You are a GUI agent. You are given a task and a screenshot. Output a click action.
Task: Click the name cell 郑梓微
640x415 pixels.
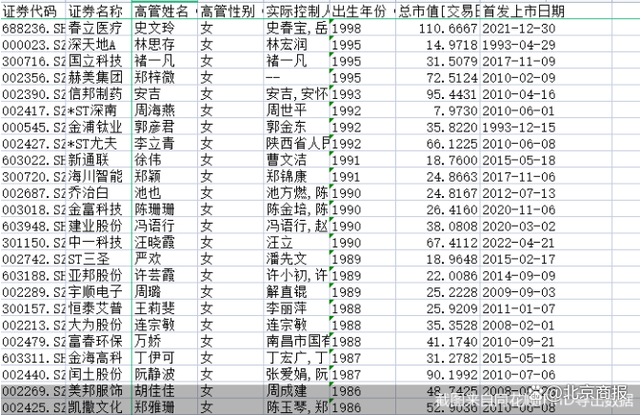[x=164, y=78]
